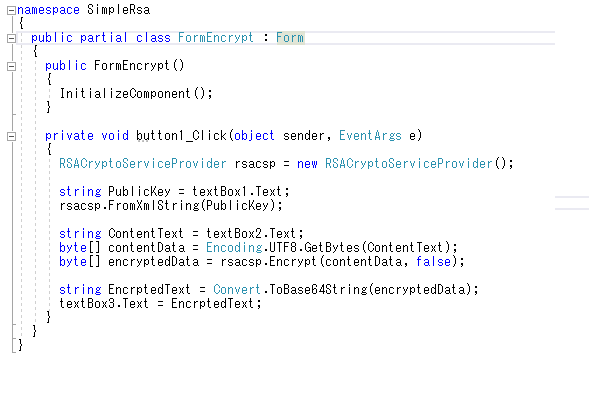The height and width of the screenshot is (403, 589).
Task: Click the 'Form' base class name
Action: pyautogui.click(x=290, y=38)
